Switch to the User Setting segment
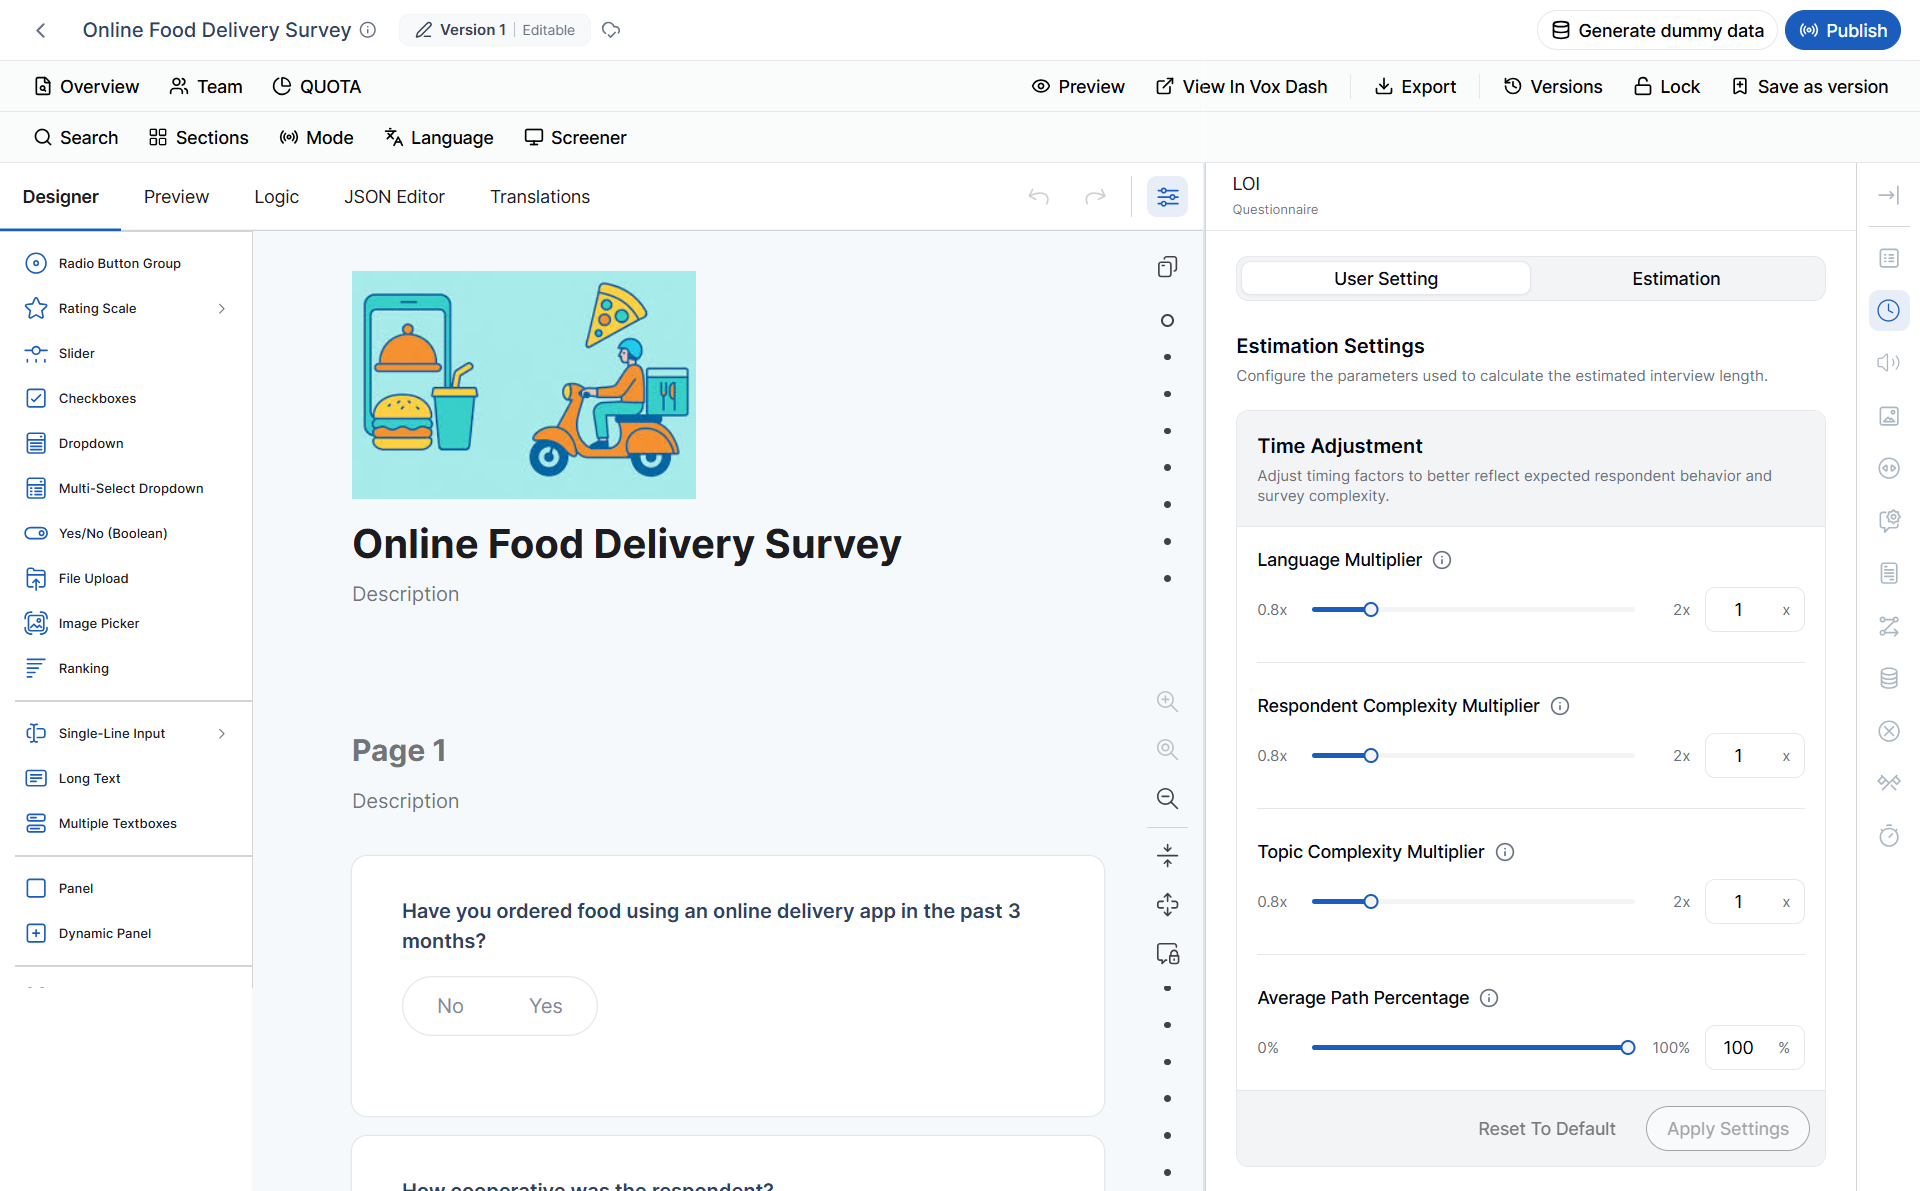 tap(1386, 279)
